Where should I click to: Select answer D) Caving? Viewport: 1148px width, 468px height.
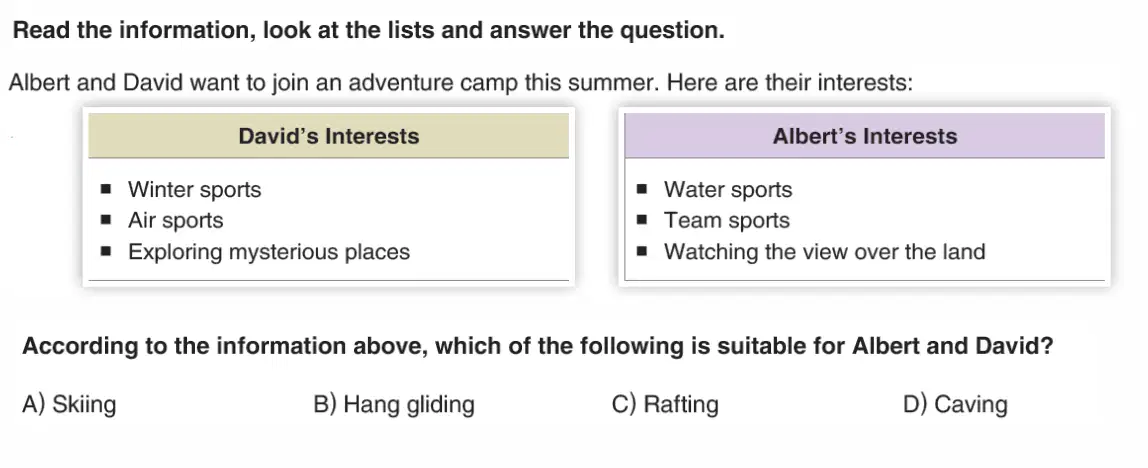pos(955,404)
